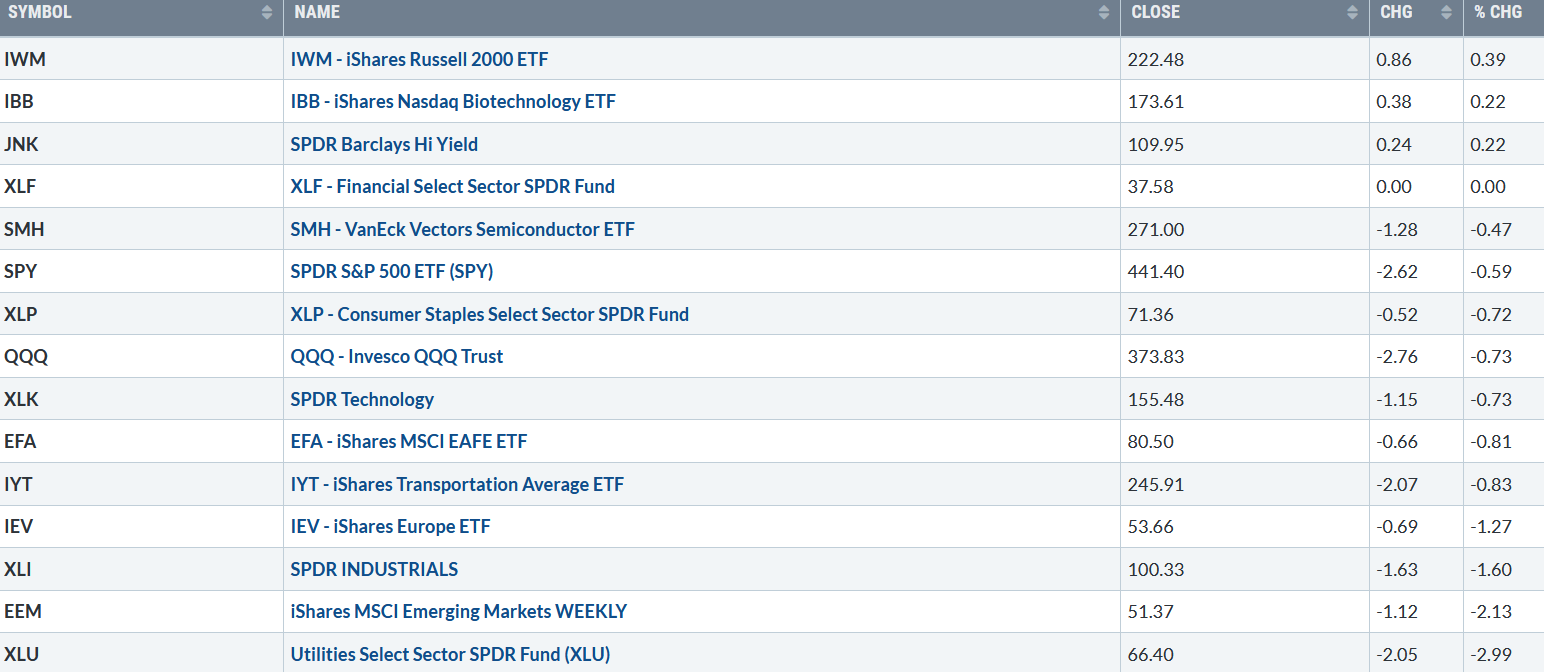Viewport: 1544px width, 672px height.
Task: Open iShares MSCI Emerging Markets WEEKLY link
Action: point(459,612)
